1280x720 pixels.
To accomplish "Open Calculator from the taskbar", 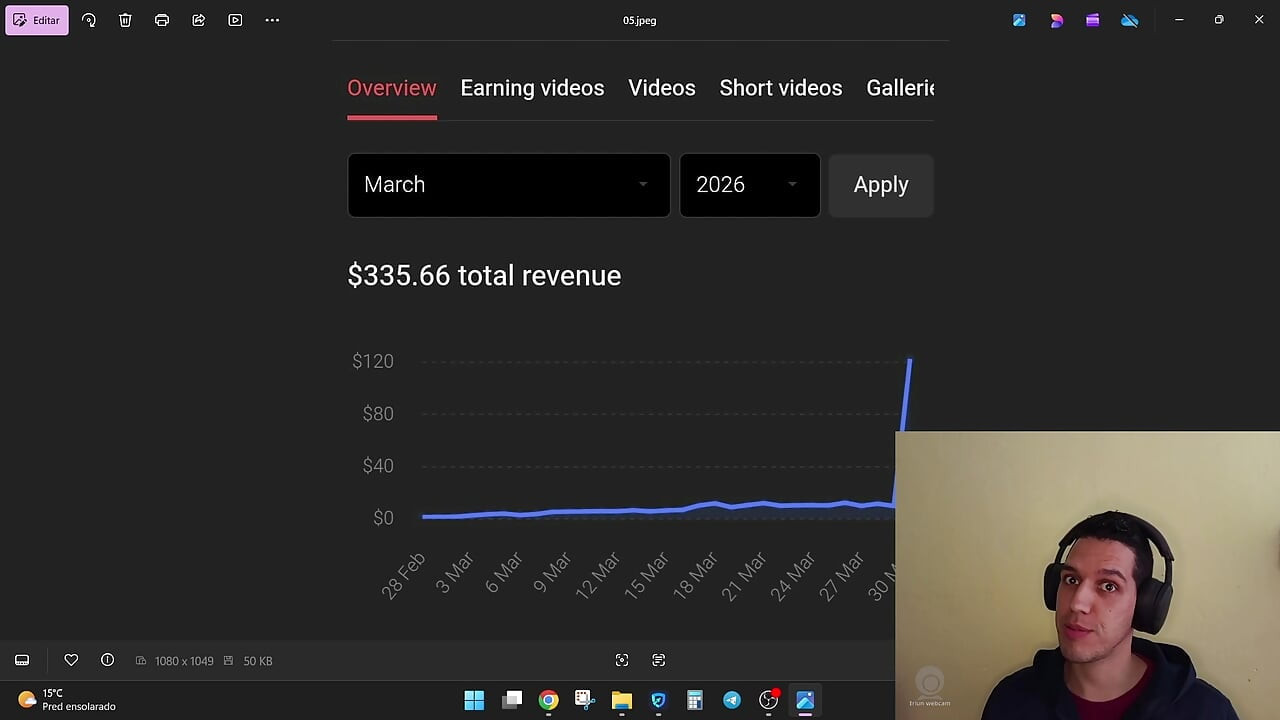I will pos(695,700).
